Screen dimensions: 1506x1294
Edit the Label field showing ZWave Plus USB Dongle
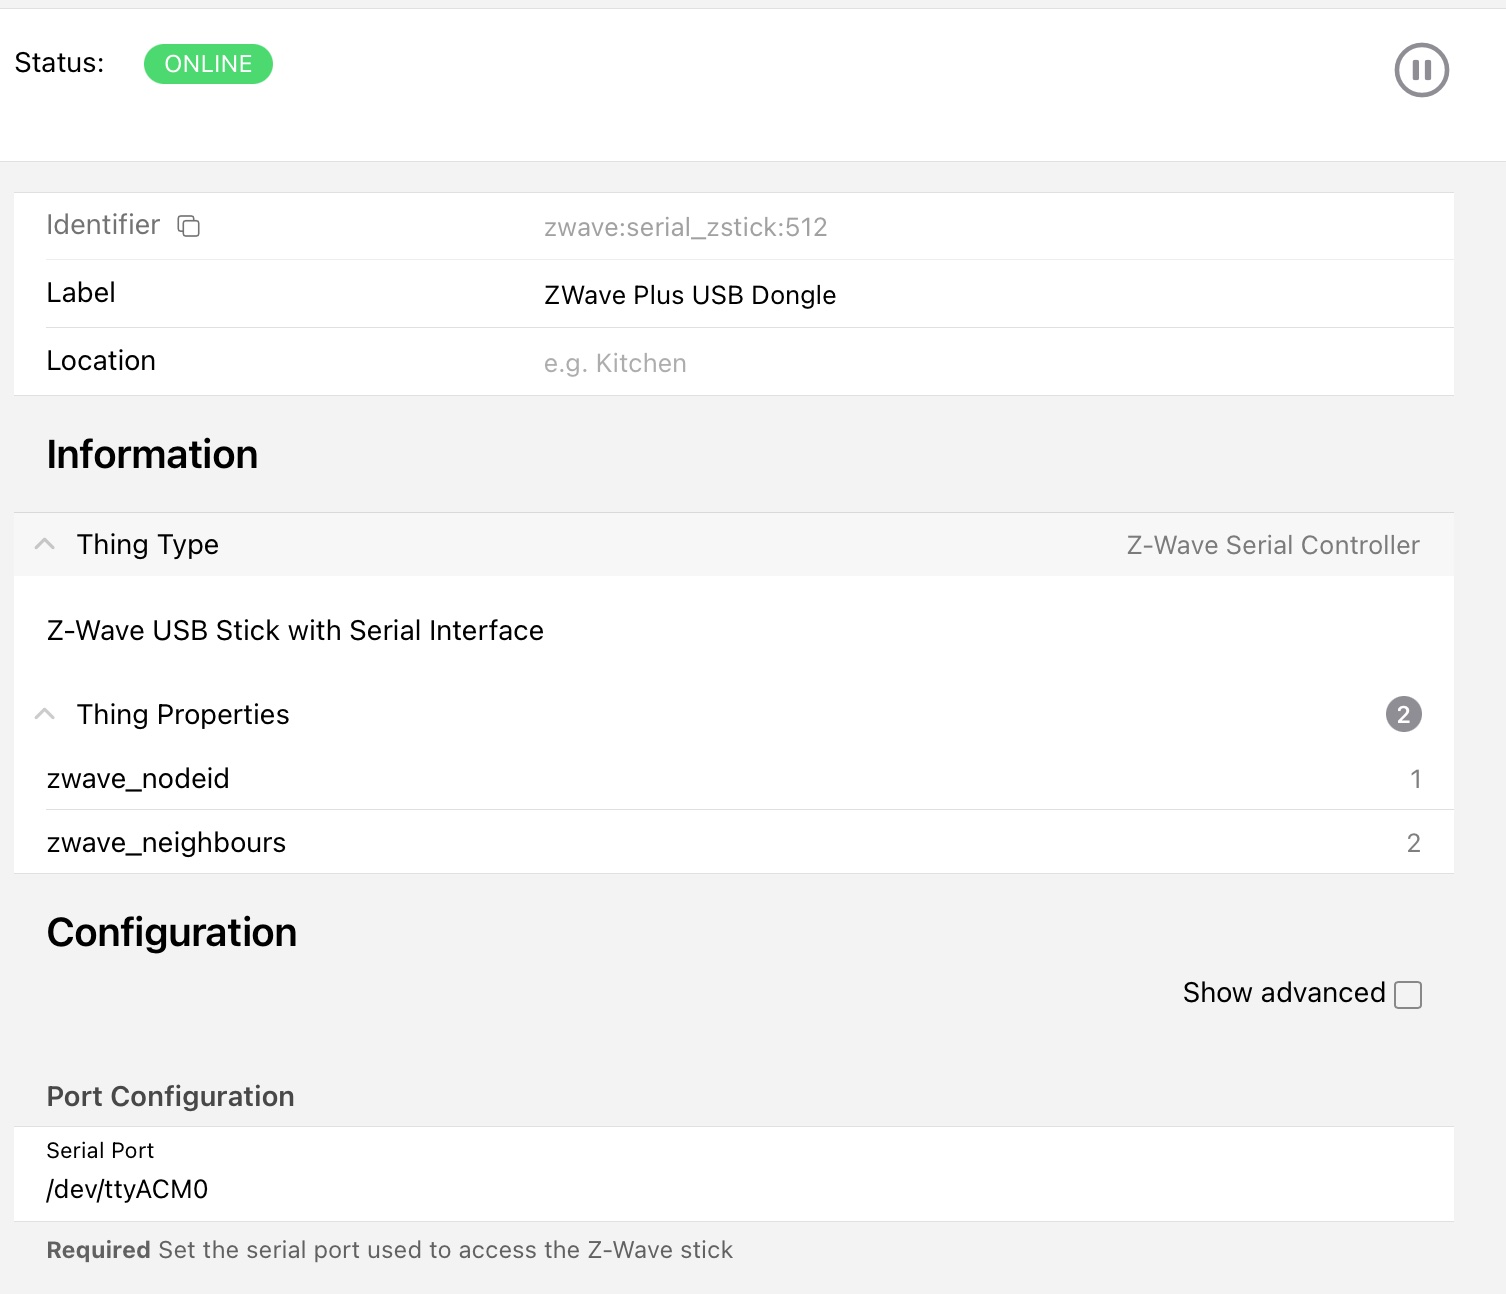coord(689,294)
